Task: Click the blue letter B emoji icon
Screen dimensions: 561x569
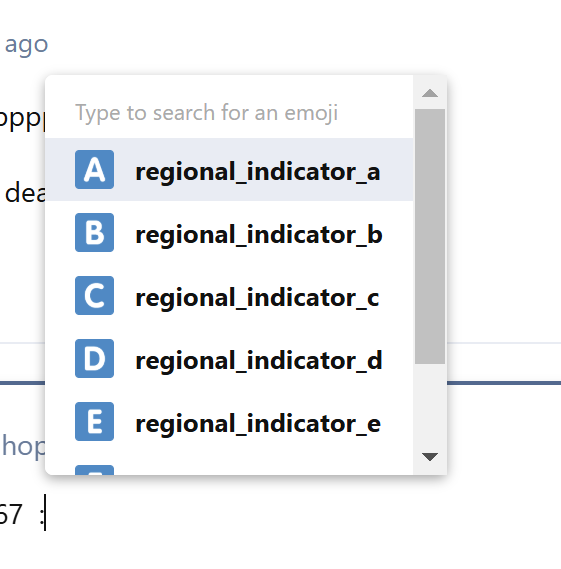Action: (x=94, y=233)
